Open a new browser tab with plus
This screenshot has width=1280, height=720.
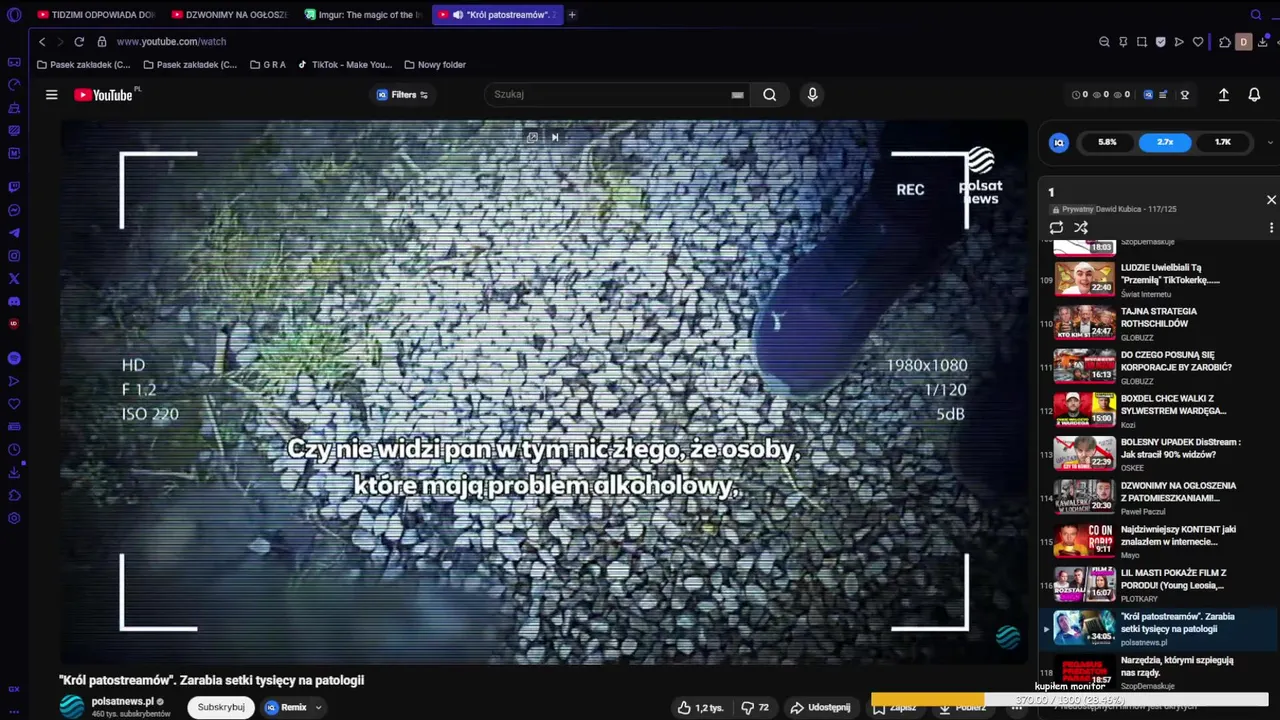click(x=572, y=15)
